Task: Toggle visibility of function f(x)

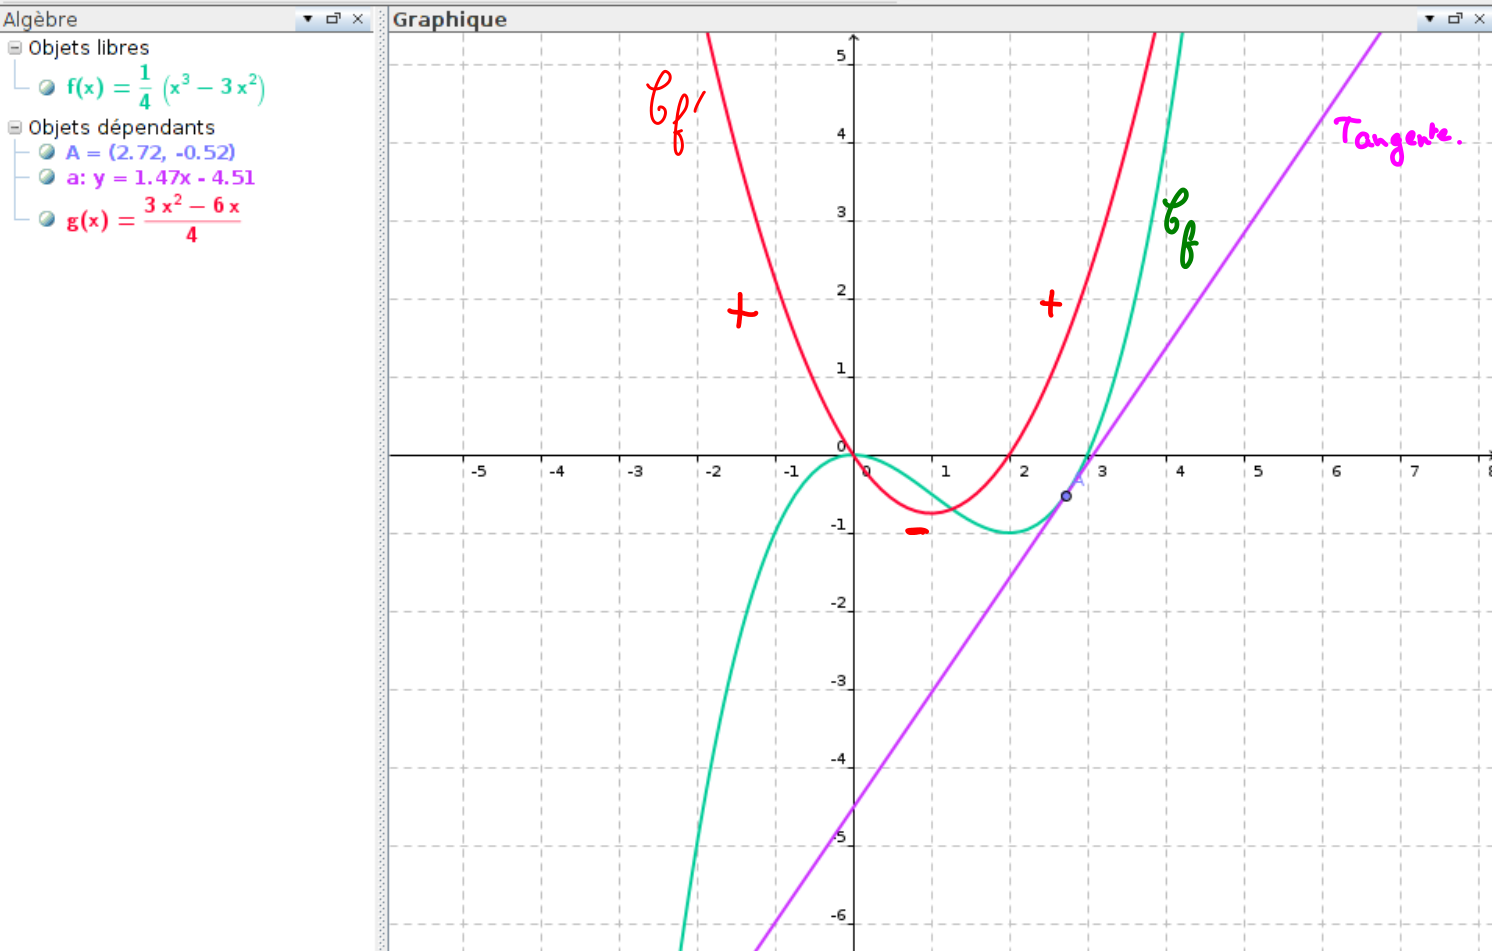Action: (x=47, y=88)
